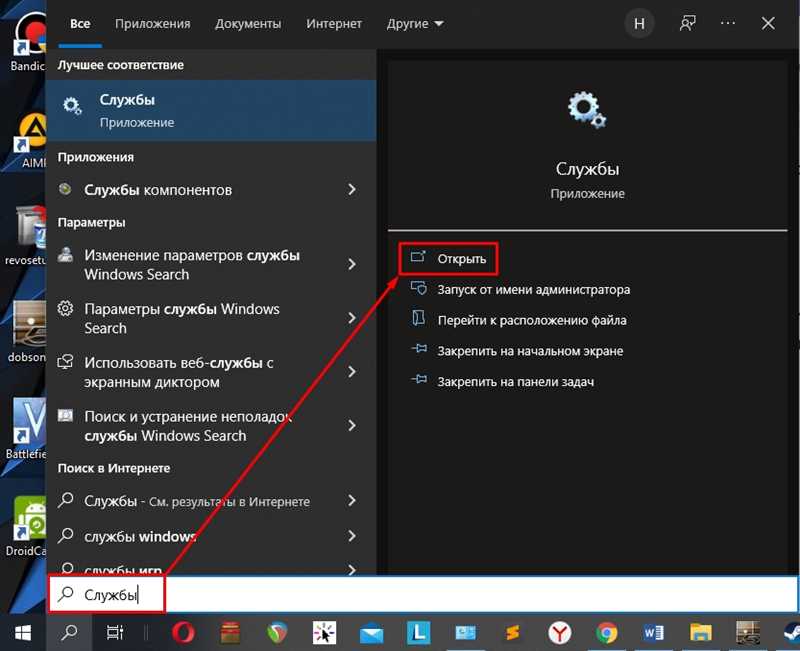
Task: Click the DroidCam desktop shortcut
Action: click(x=28, y=527)
